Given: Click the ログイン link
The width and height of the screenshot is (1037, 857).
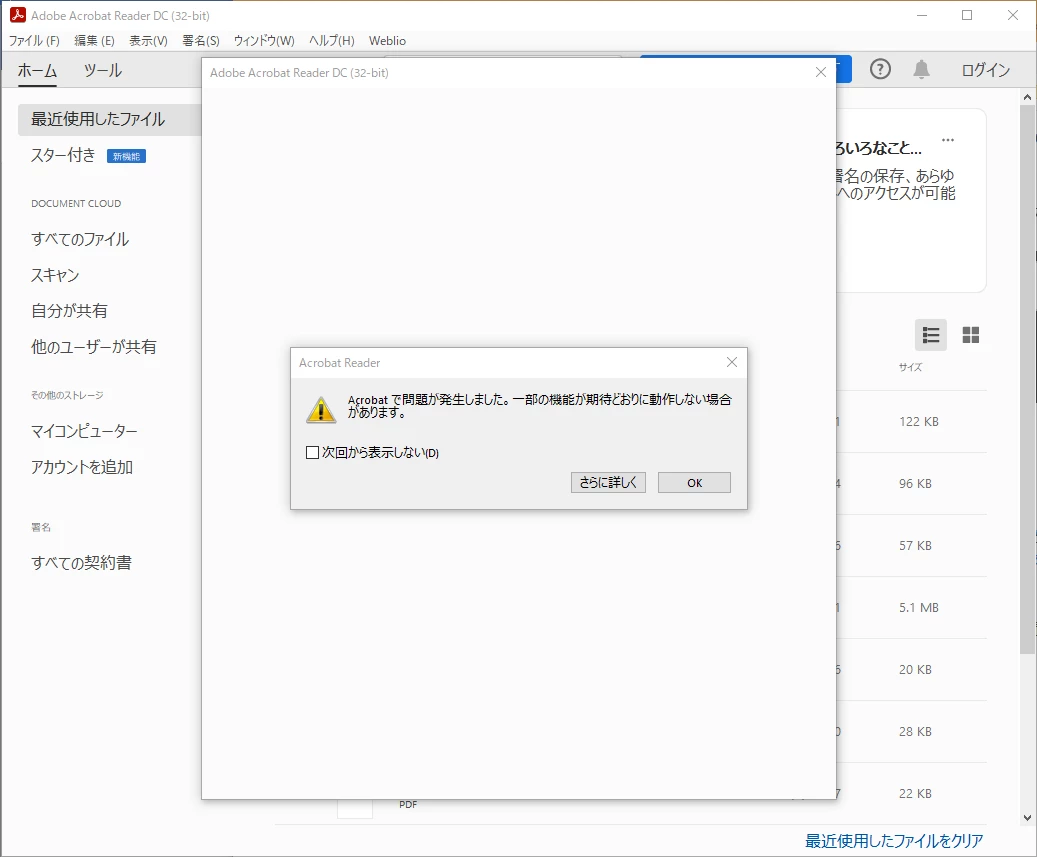Looking at the screenshot, I should [x=985, y=70].
